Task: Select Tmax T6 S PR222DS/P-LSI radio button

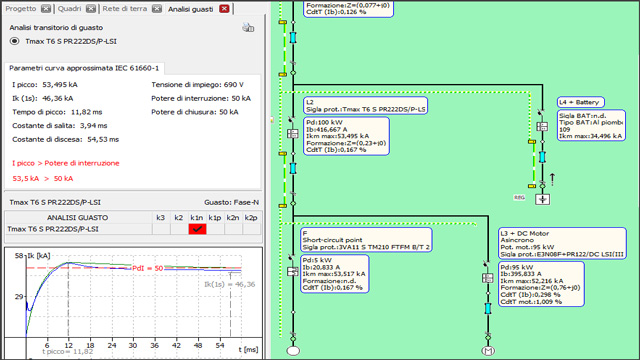Action: click(x=15, y=41)
